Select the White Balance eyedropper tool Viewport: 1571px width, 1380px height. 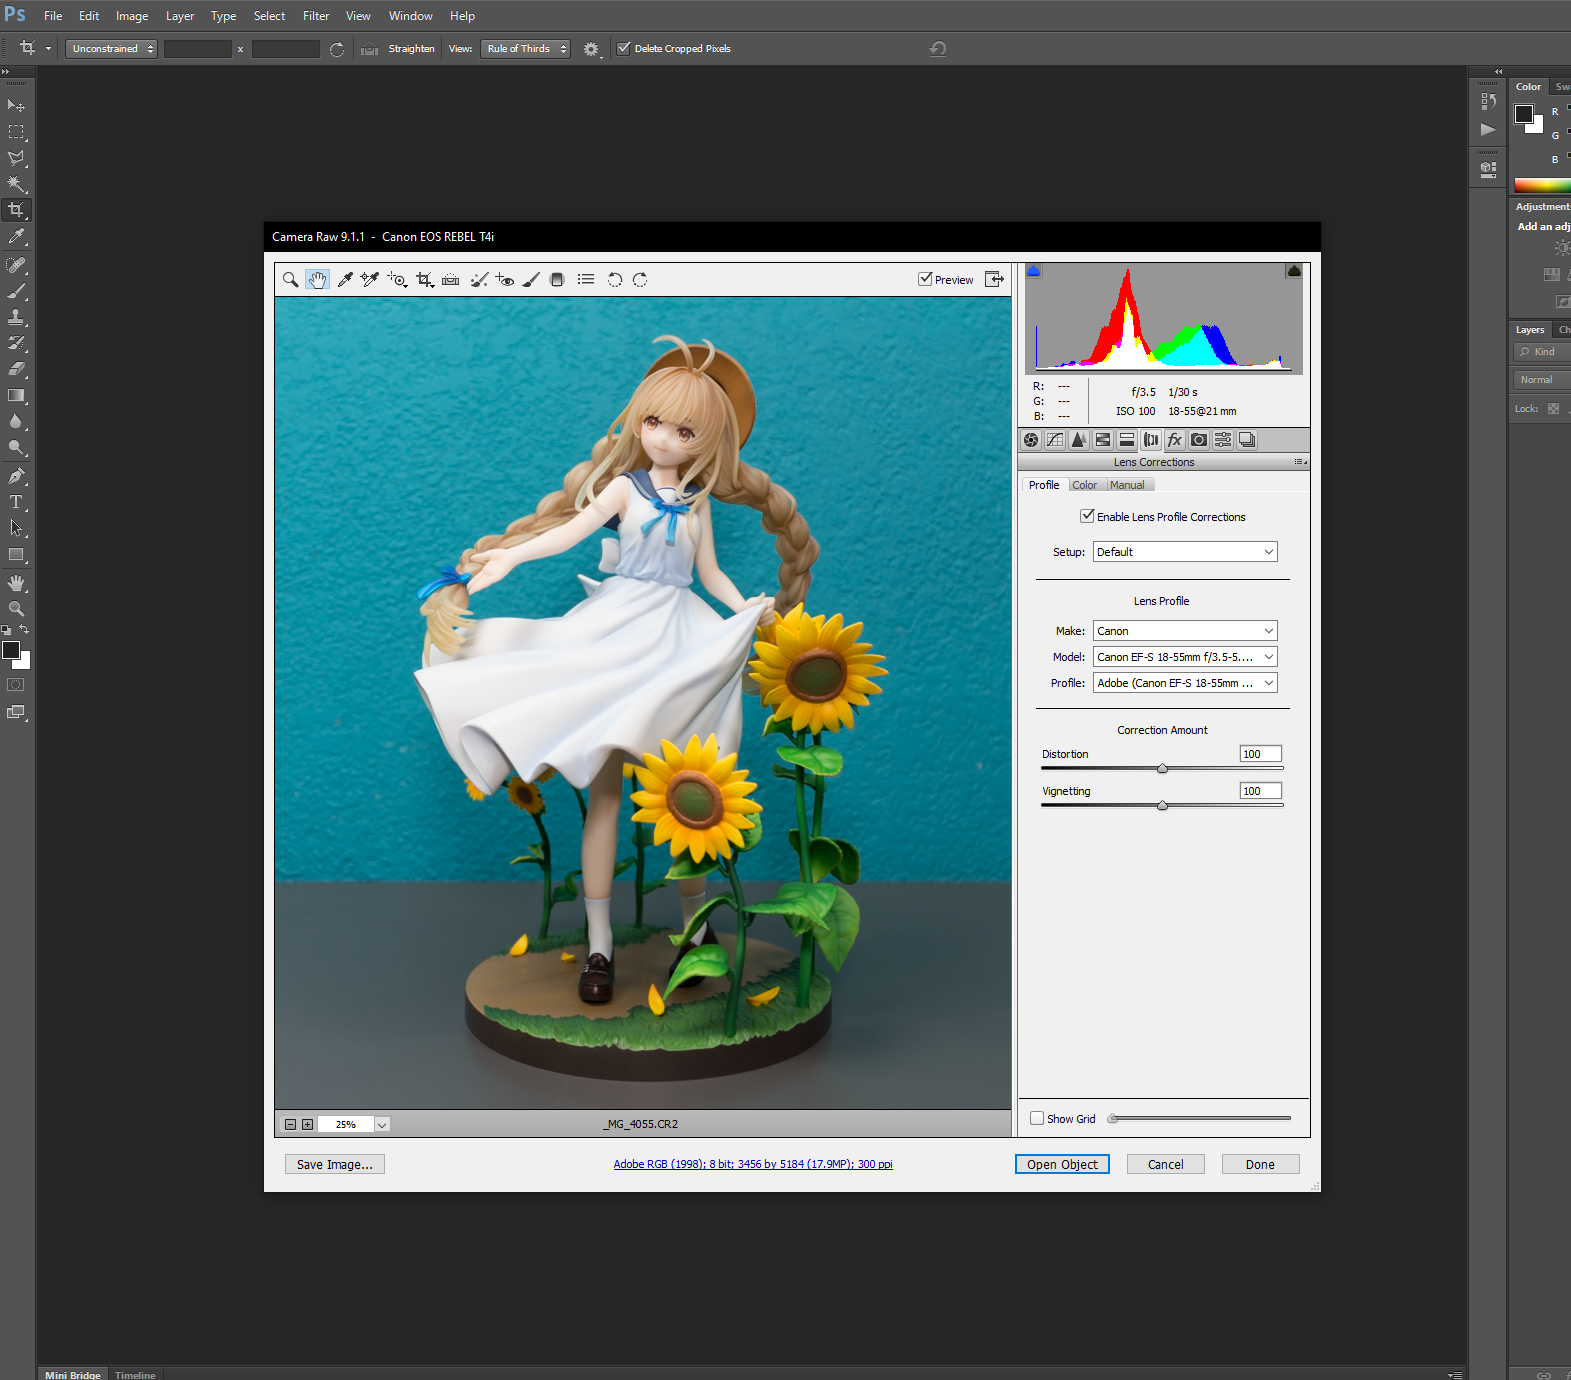(x=345, y=280)
